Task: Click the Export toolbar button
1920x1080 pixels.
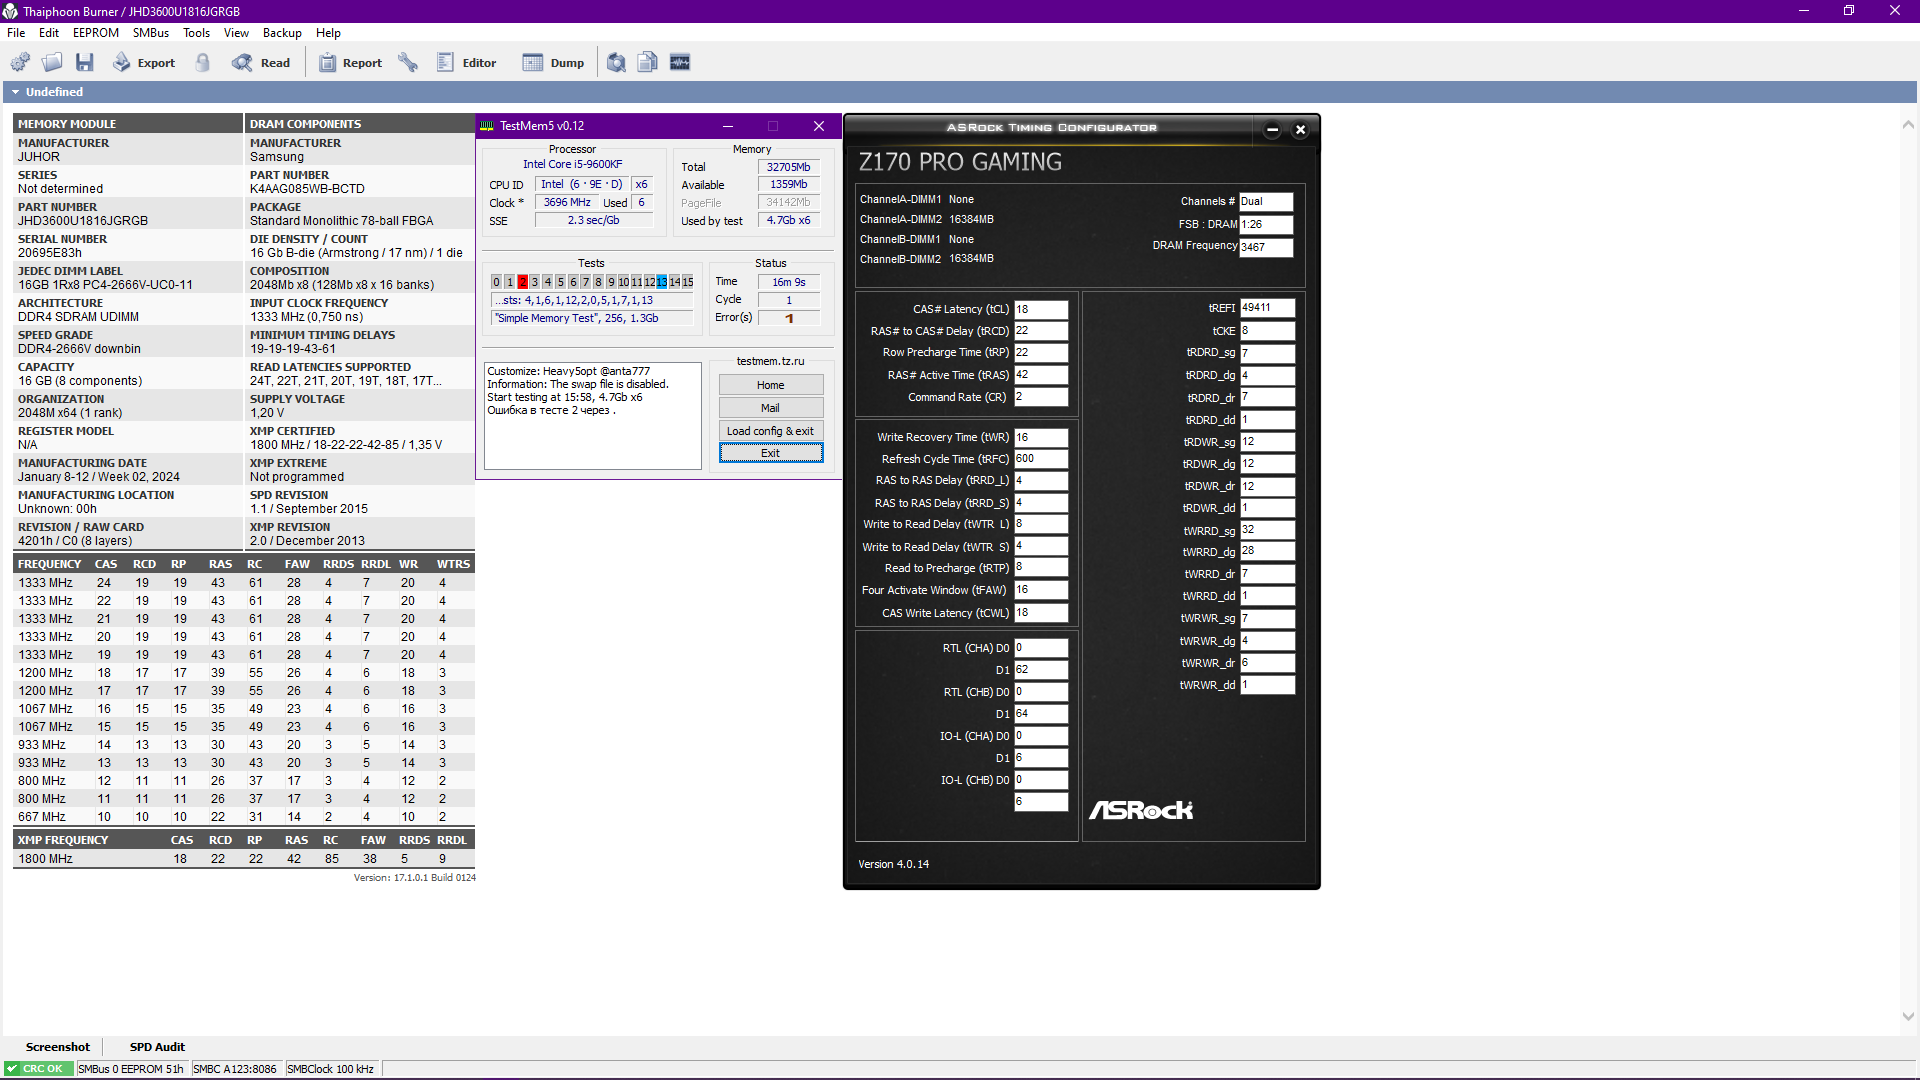Action: pos(144,63)
